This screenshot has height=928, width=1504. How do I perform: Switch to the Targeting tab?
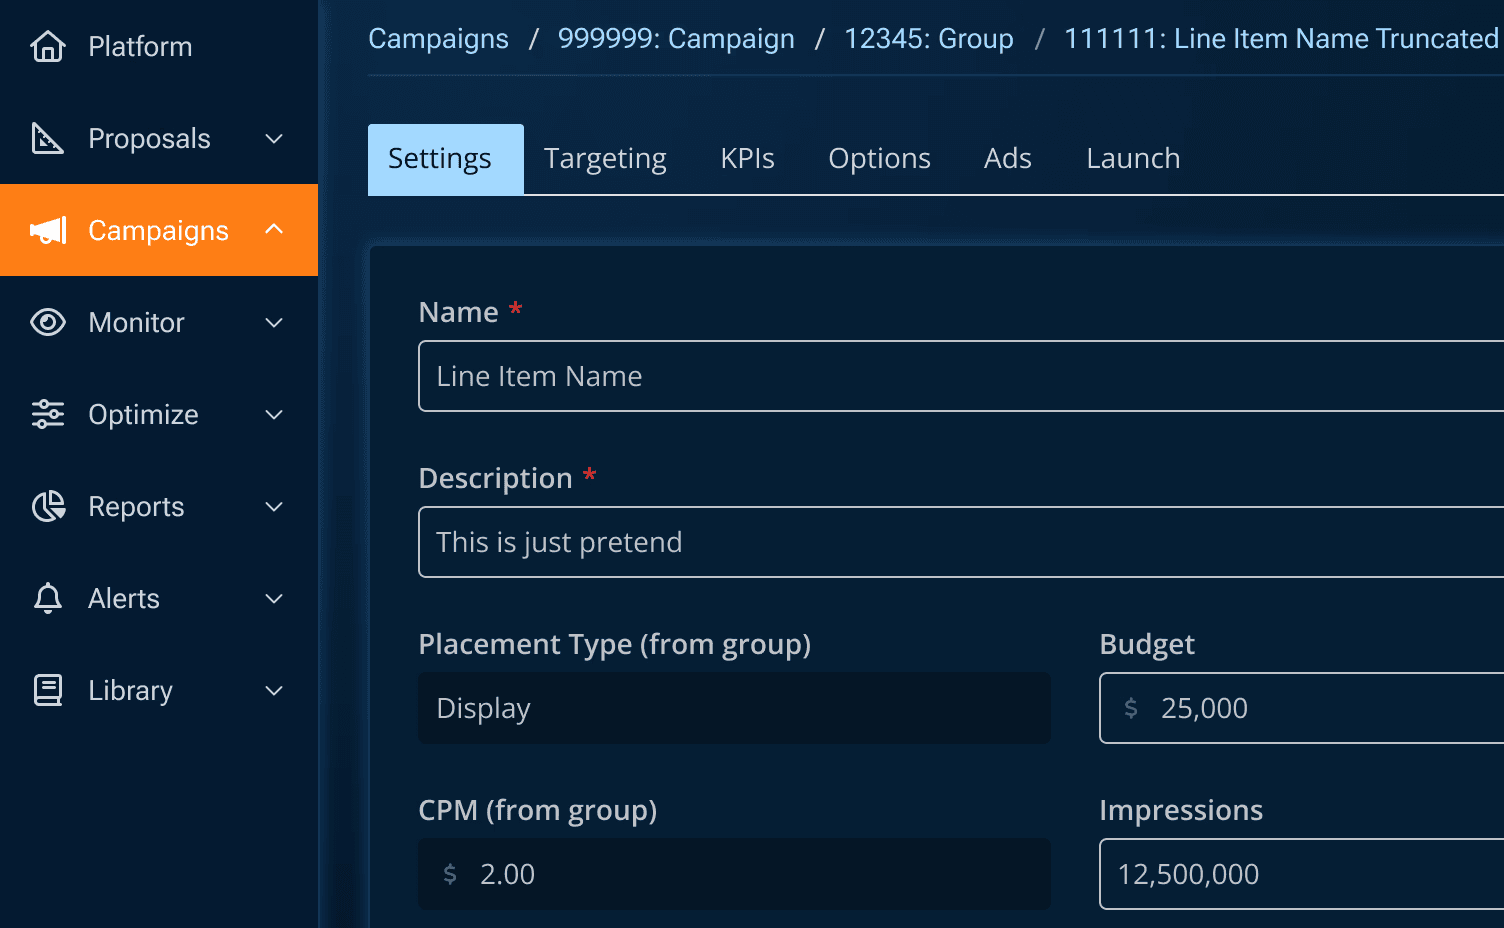point(605,159)
